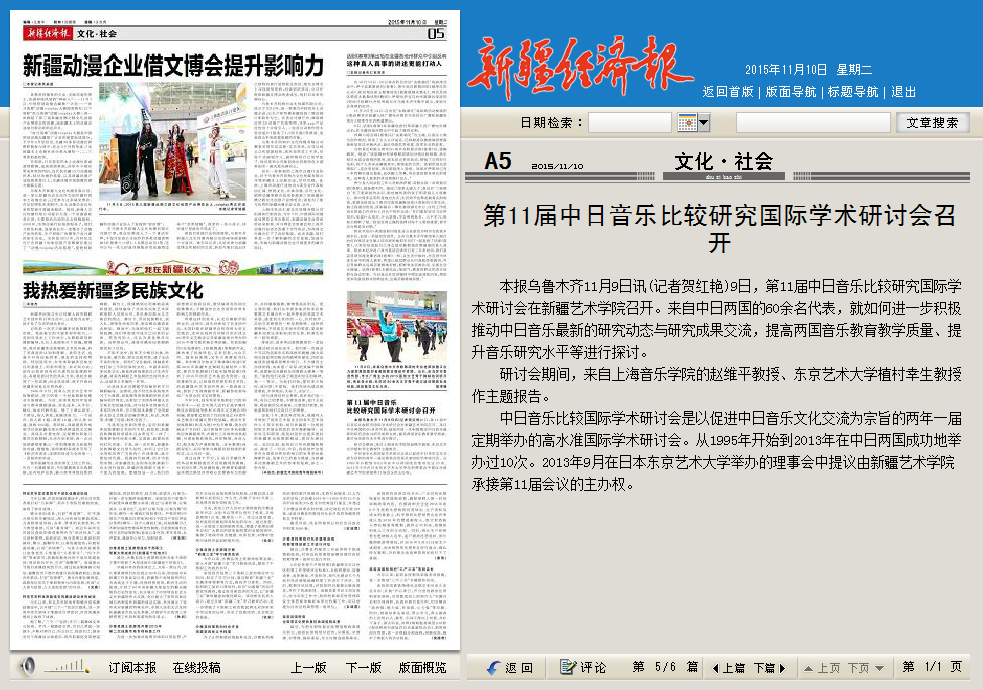This screenshot has width=983, height=690.
Task: Expand the date picker dropdown arrow
Action: [x=704, y=123]
